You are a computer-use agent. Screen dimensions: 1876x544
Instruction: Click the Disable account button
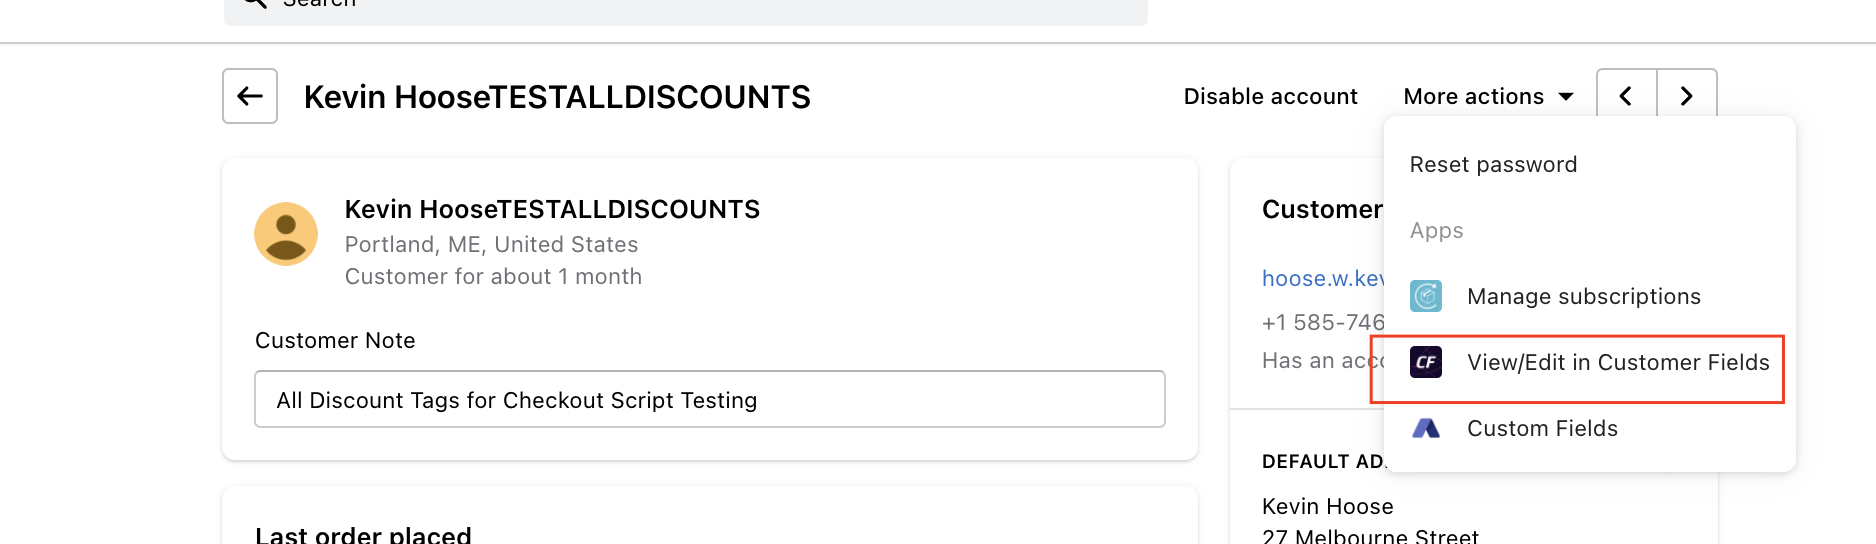tap(1270, 96)
